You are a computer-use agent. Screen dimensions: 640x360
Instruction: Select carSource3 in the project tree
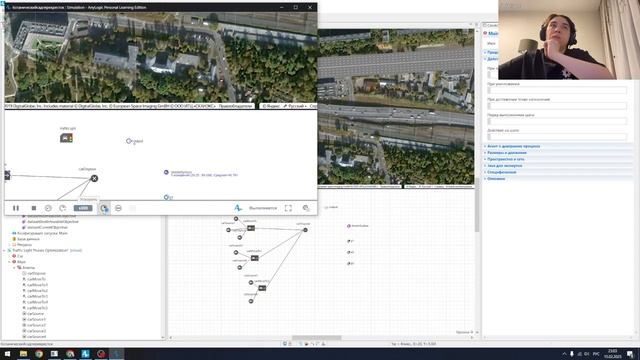pyautogui.click(x=36, y=331)
